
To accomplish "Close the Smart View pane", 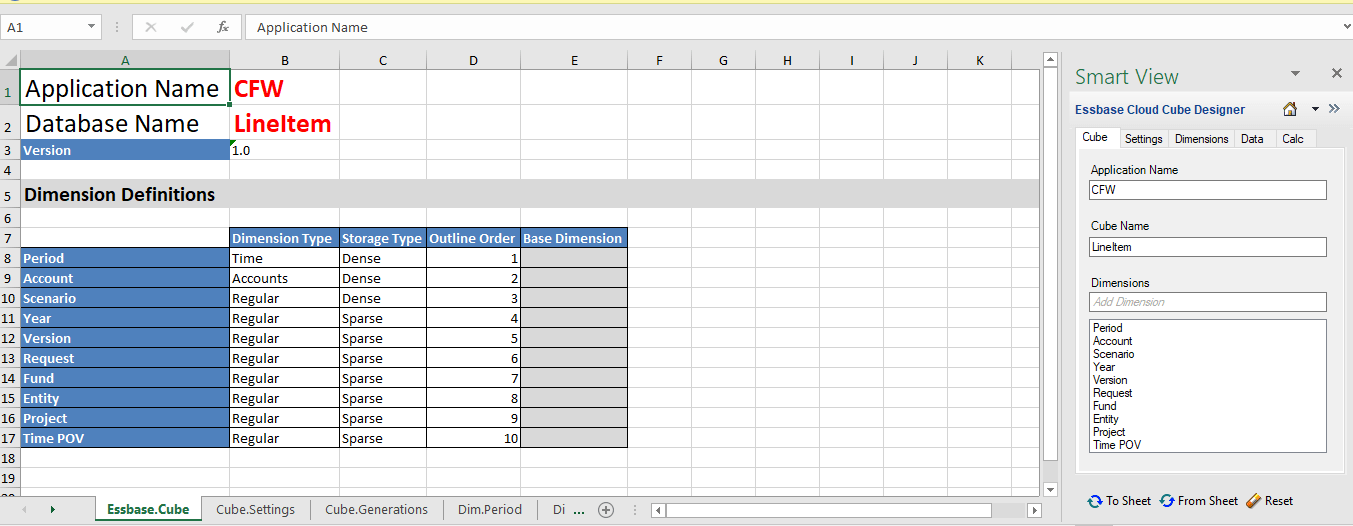I will (1336, 73).
